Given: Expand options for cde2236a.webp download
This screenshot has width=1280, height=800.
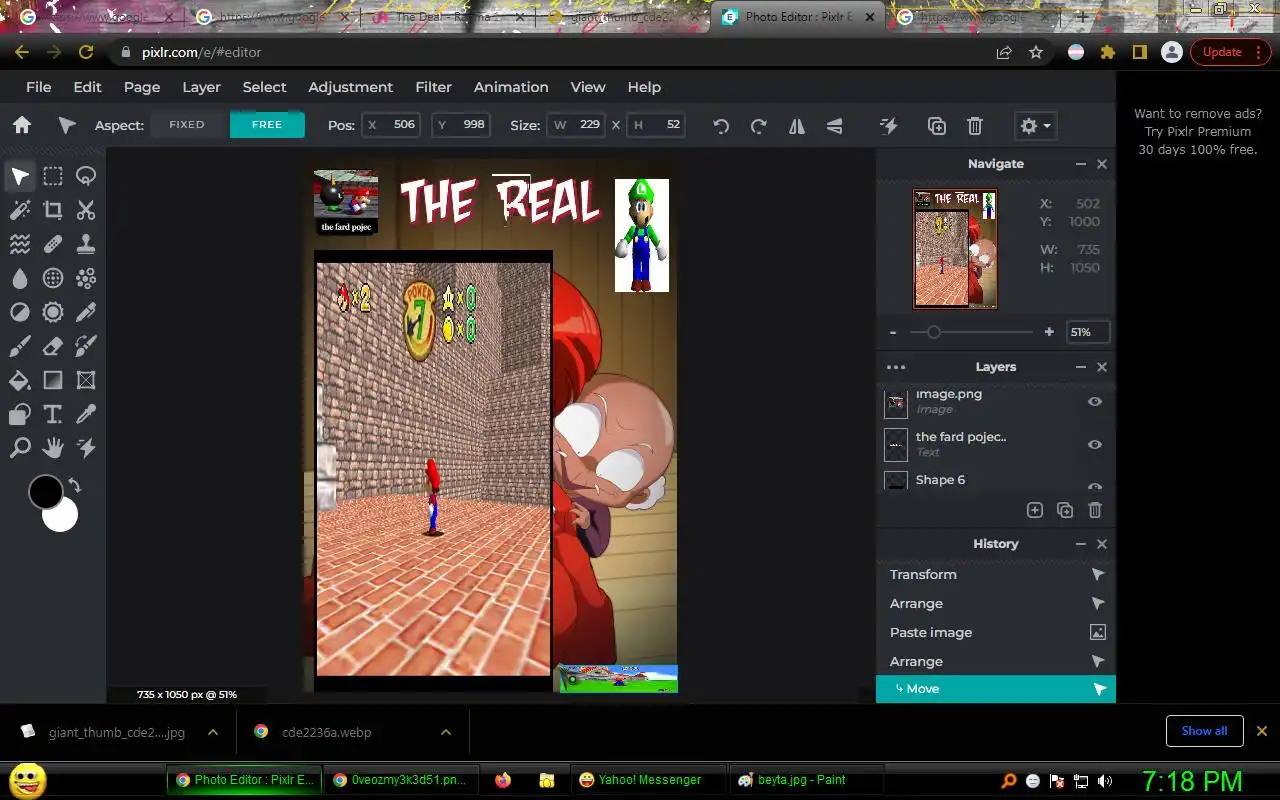Looking at the screenshot, I should tap(445, 732).
